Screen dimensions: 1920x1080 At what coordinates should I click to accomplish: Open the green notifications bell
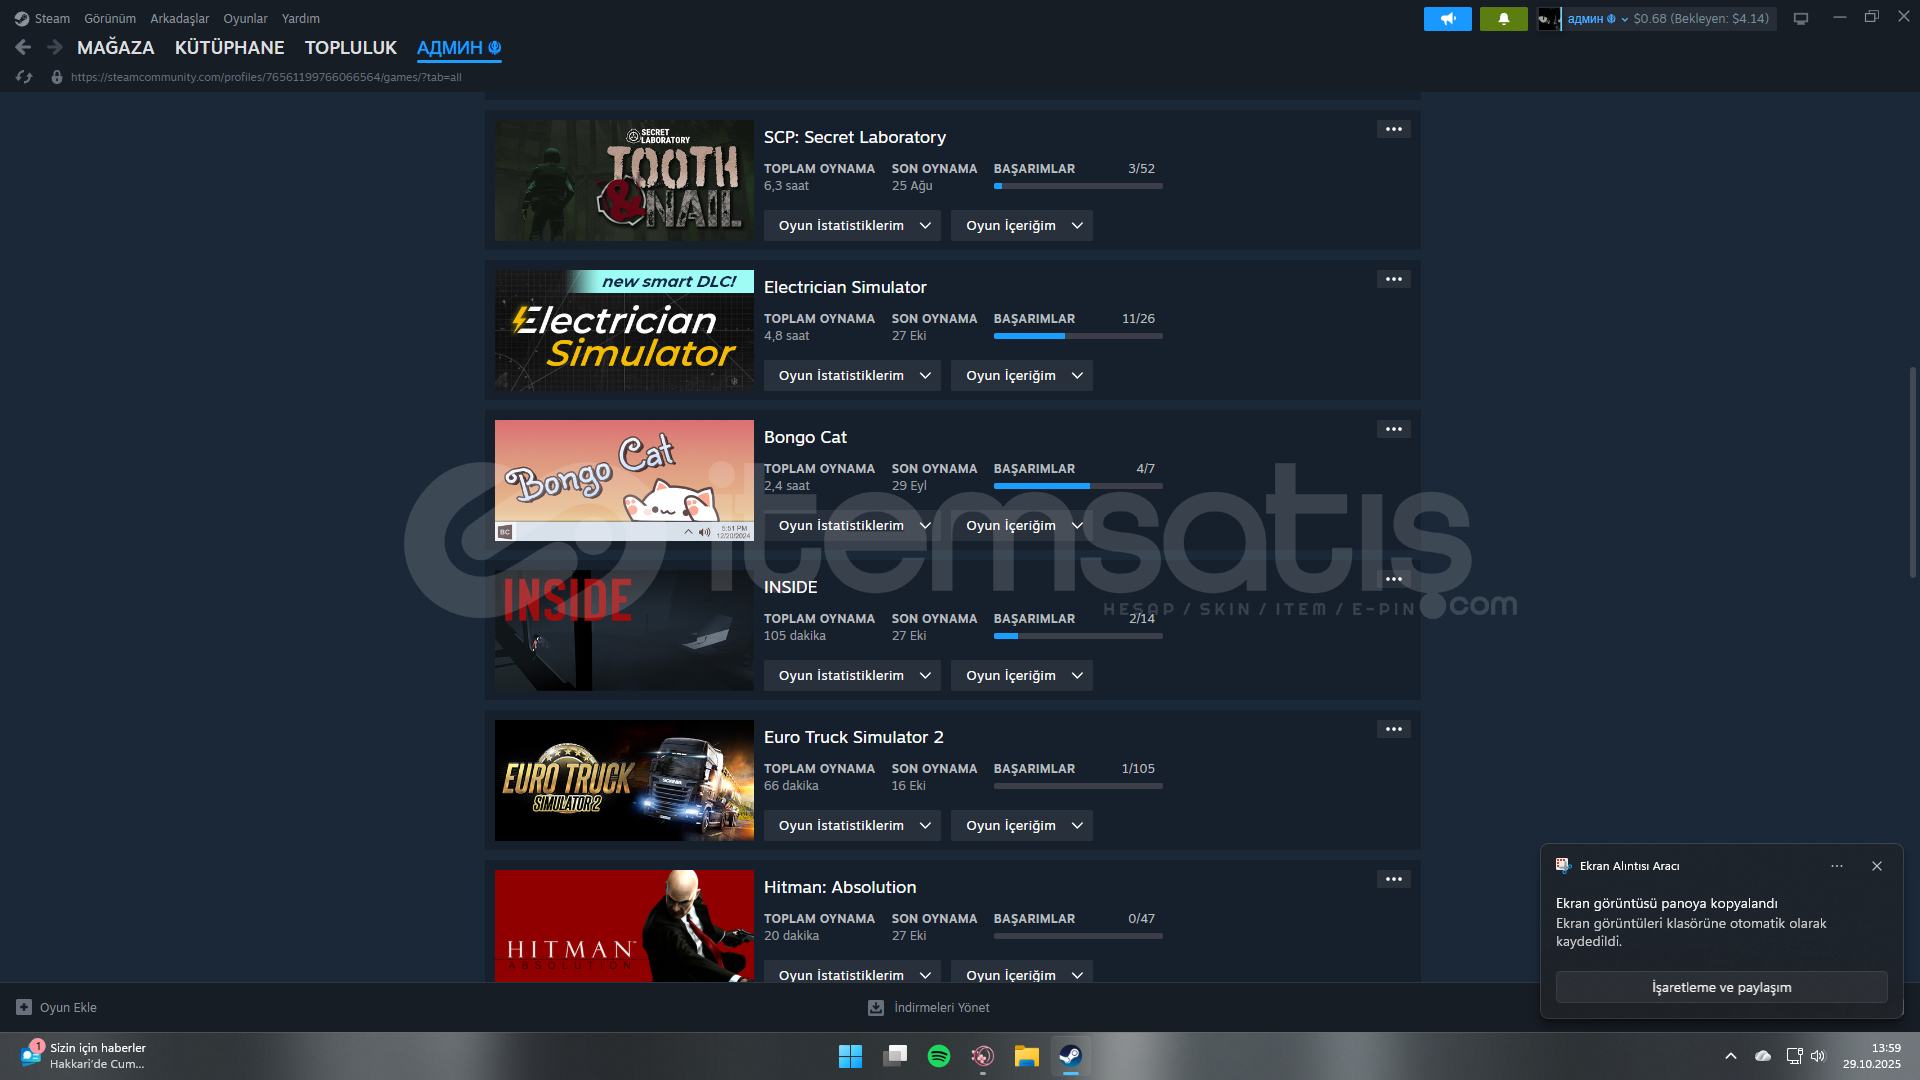coord(1503,19)
